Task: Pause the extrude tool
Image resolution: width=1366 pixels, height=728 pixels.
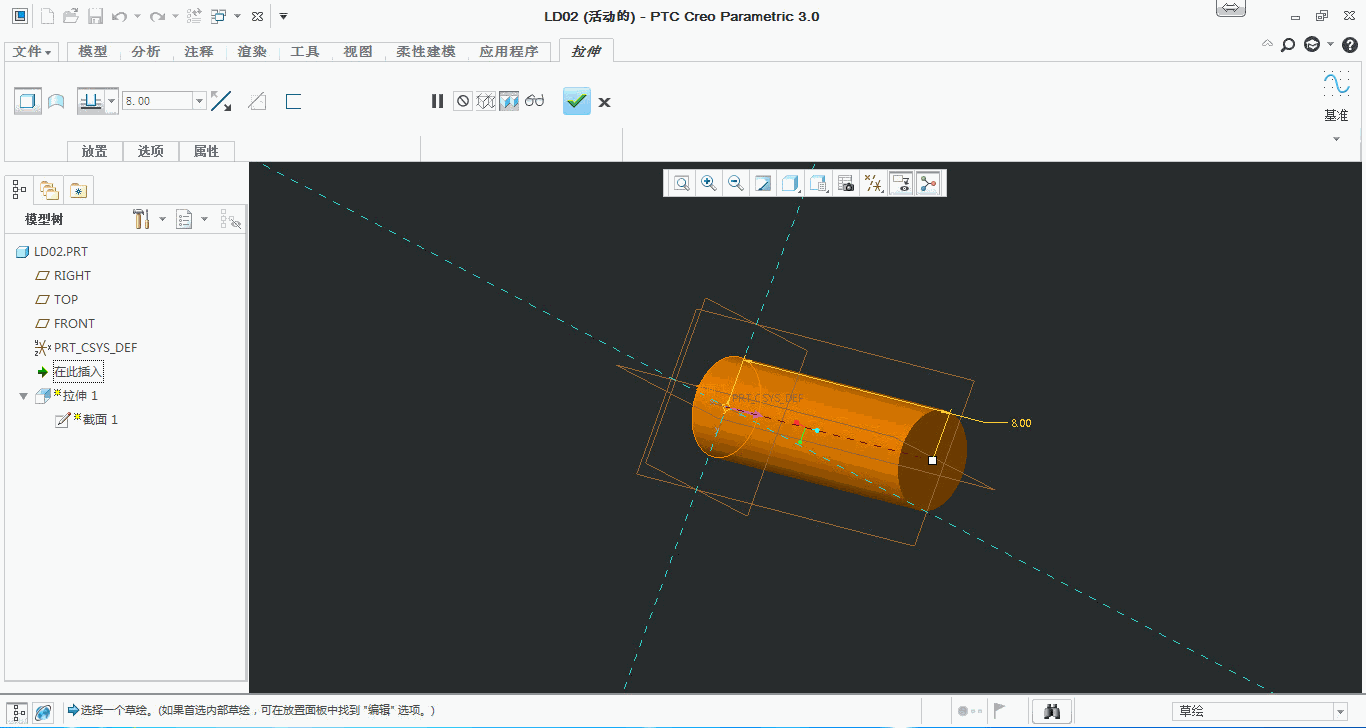Action: click(437, 101)
